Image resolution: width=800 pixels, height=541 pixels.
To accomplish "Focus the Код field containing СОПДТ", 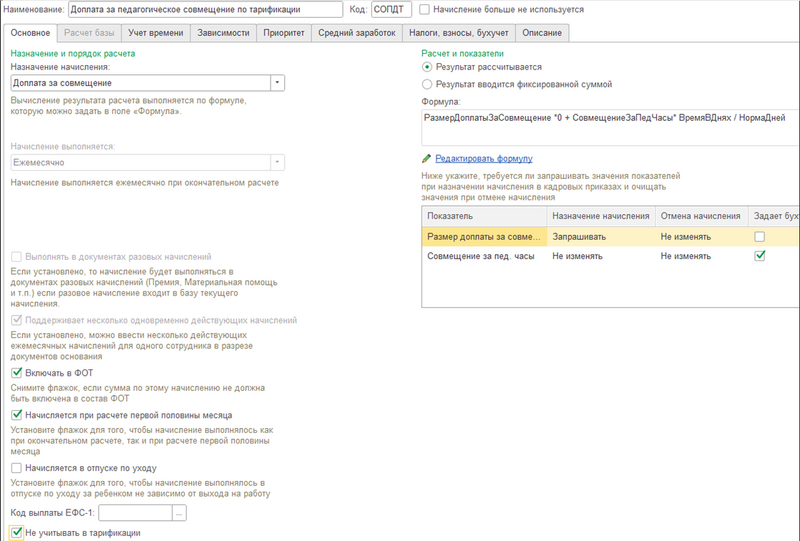I will click(x=390, y=9).
